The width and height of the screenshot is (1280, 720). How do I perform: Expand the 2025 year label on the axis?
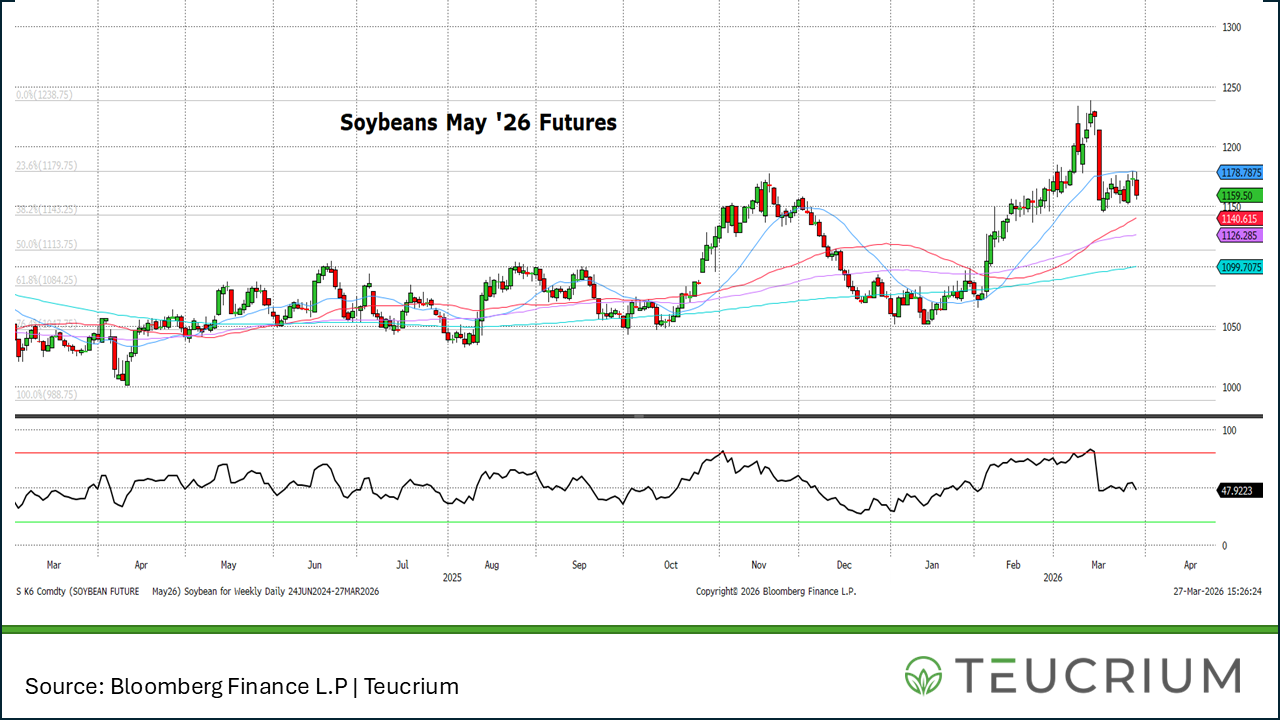pos(452,577)
